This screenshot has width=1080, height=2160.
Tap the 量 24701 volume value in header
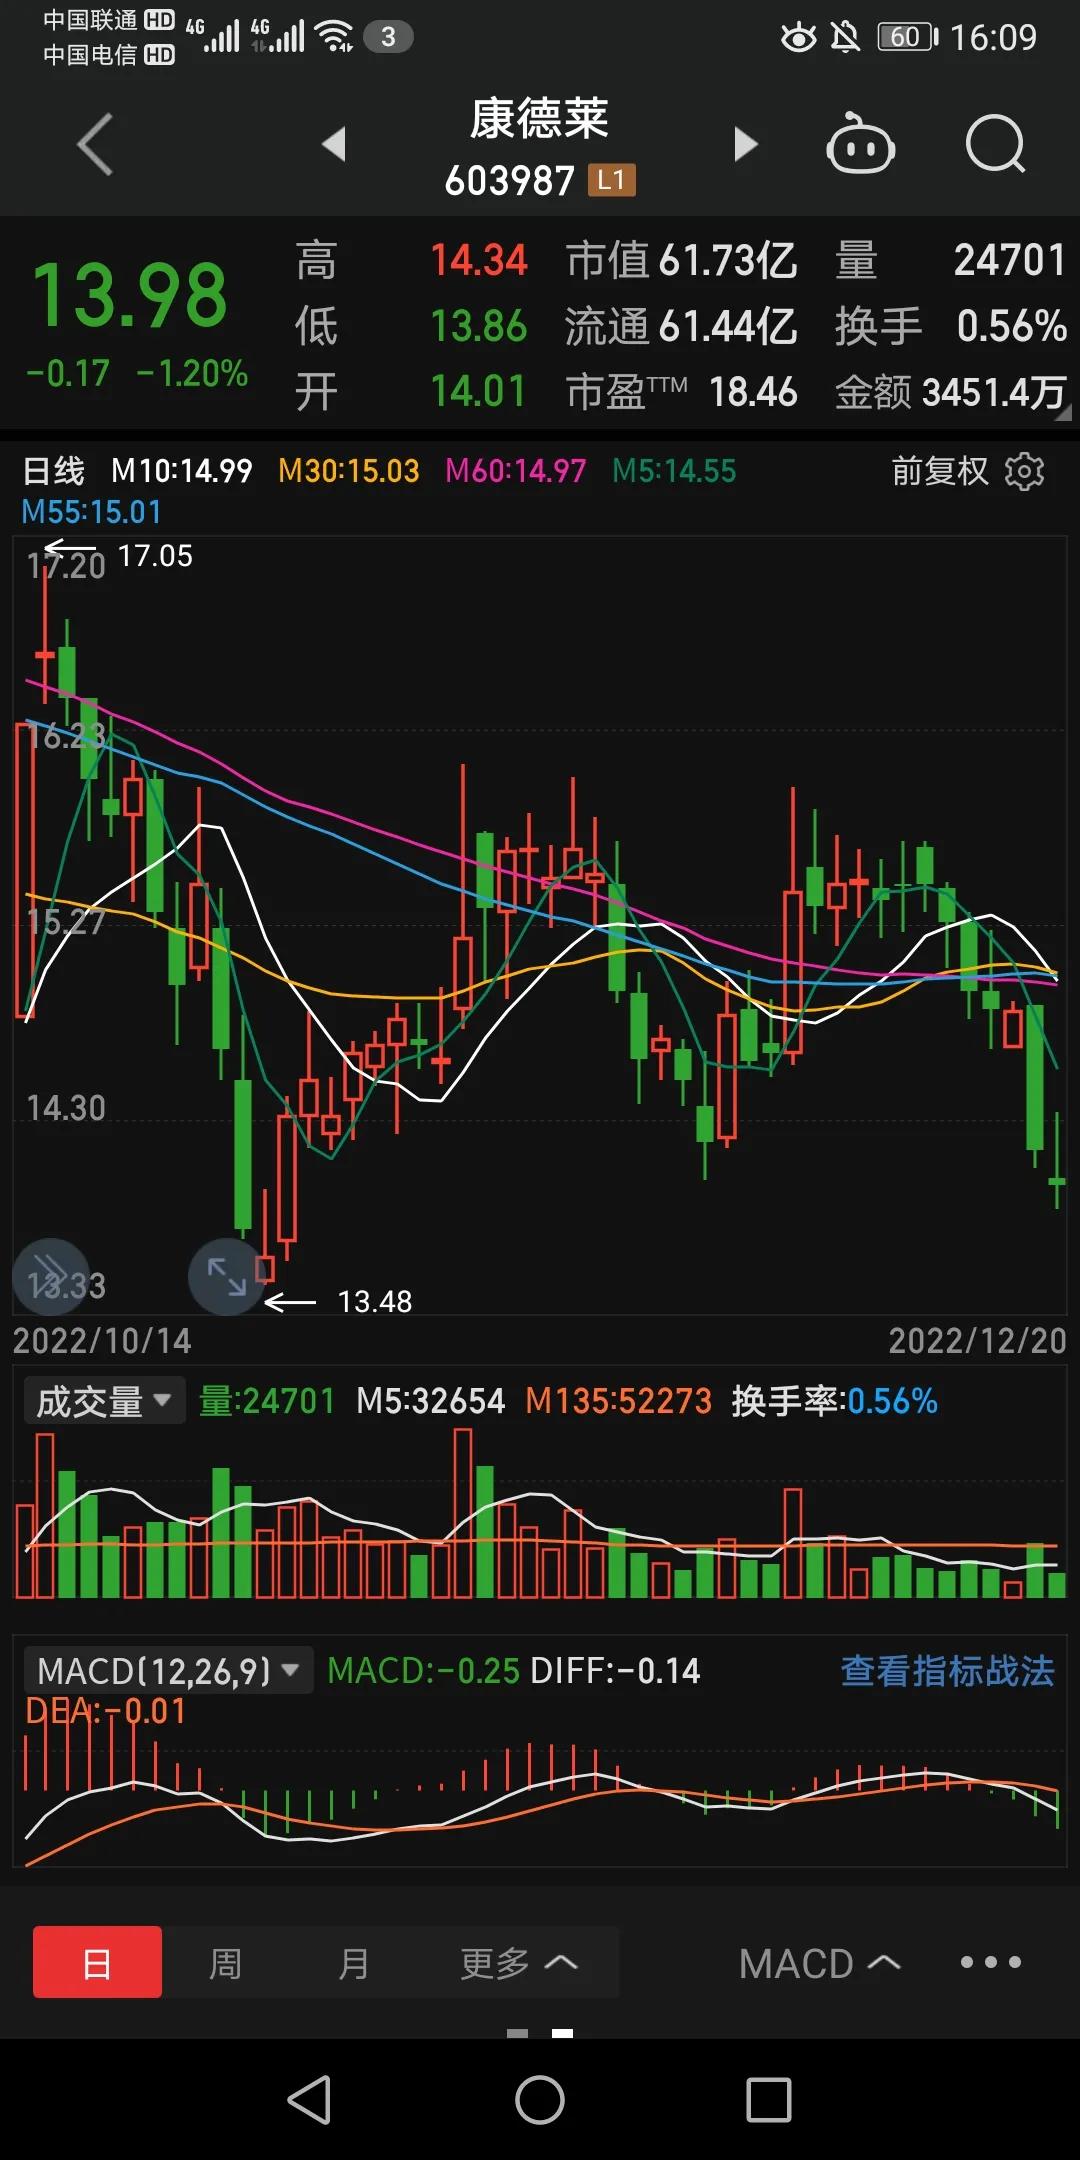[x=1009, y=261]
